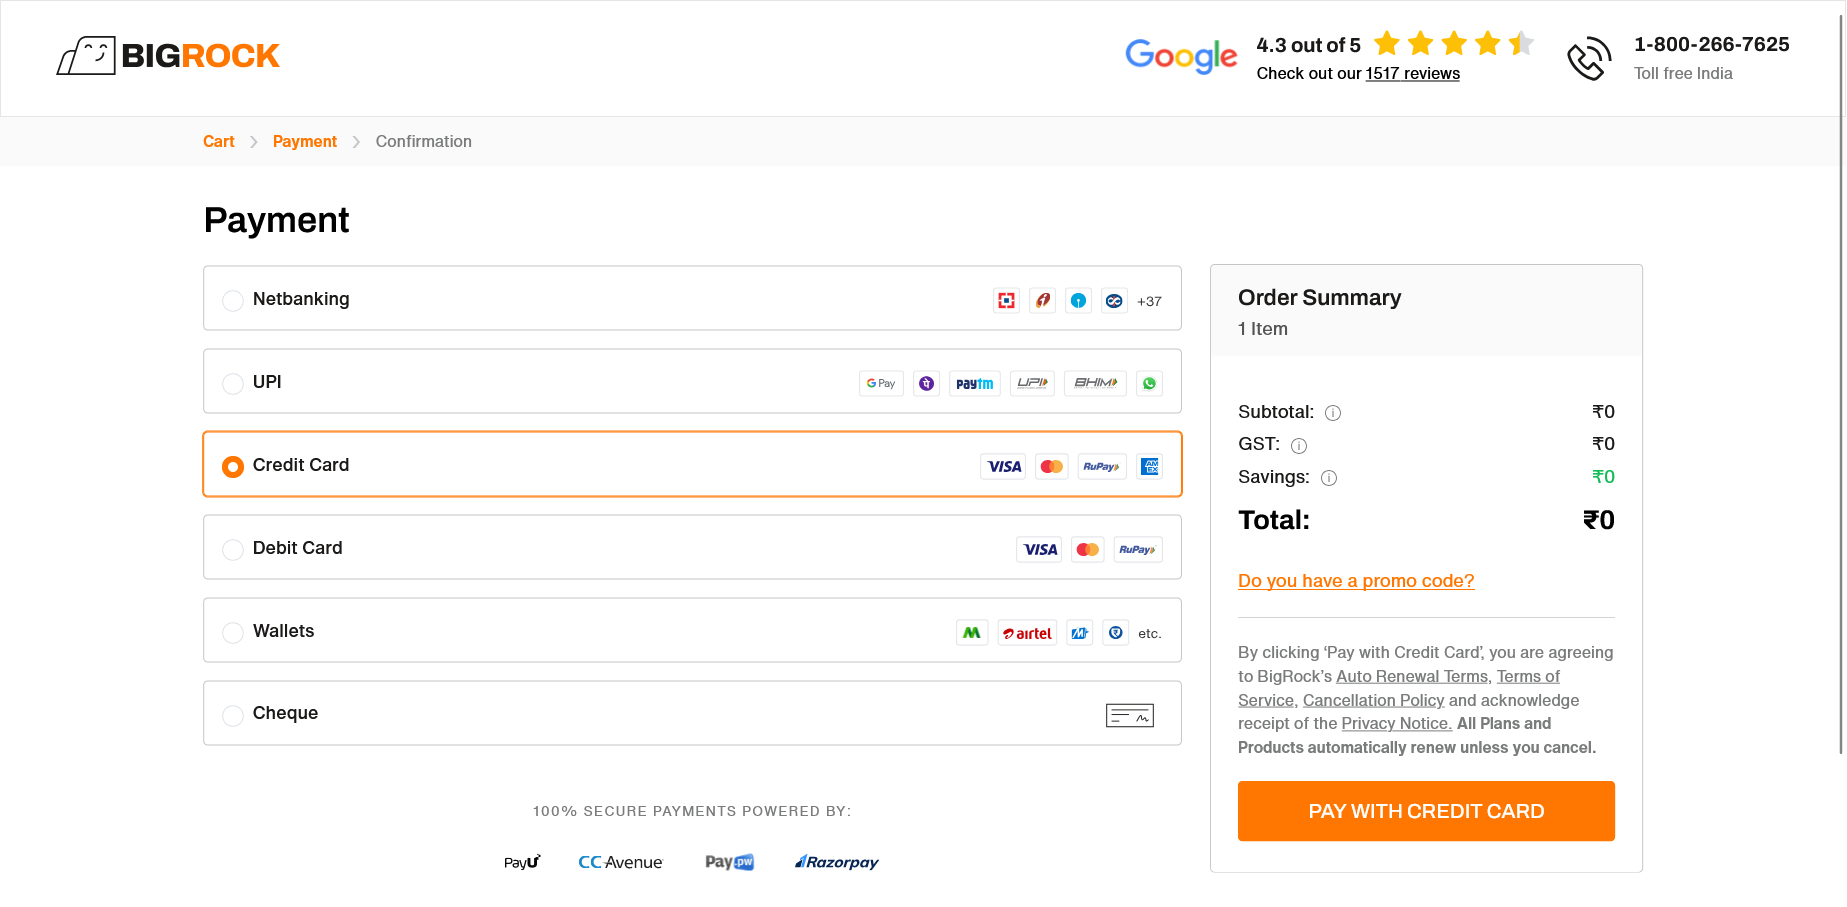Click the phone number 1-800-266-7625
Viewport: 1847px width, 907px height.
(1712, 45)
